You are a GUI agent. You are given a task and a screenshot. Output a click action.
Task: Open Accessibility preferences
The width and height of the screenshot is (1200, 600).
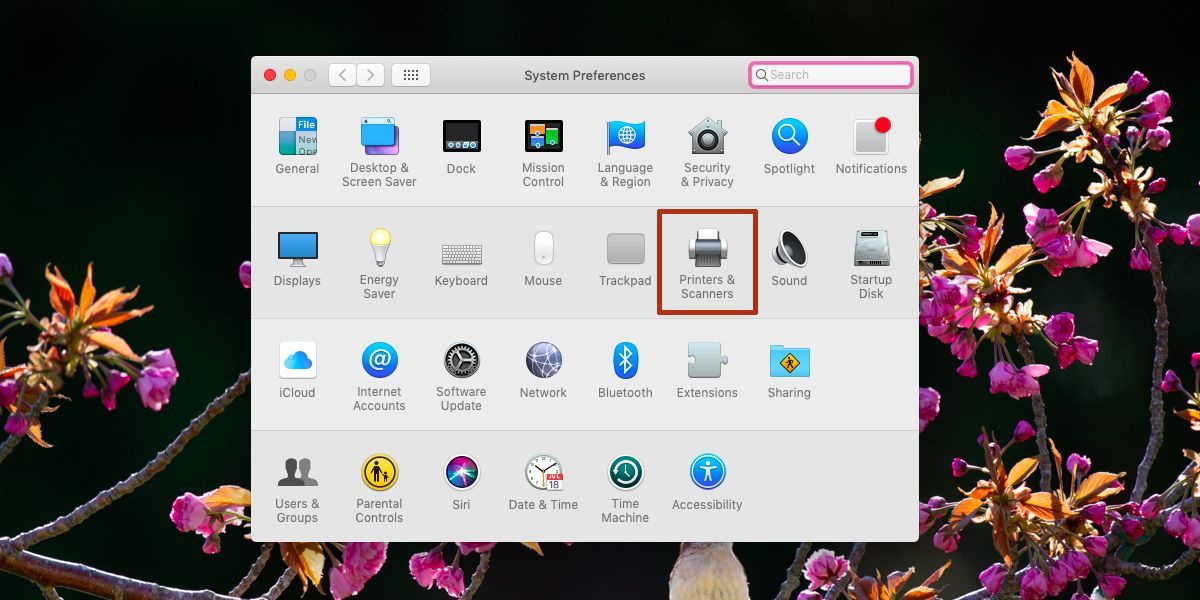coord(707,482)
